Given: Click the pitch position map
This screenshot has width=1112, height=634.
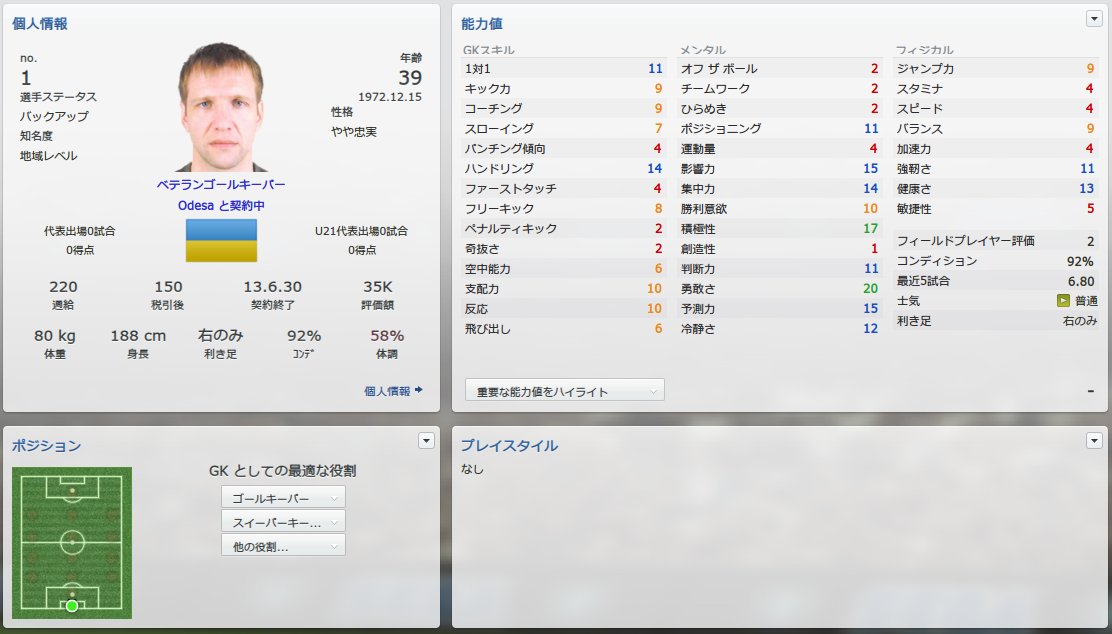Looking at the screenshot, I should (72, 543).
